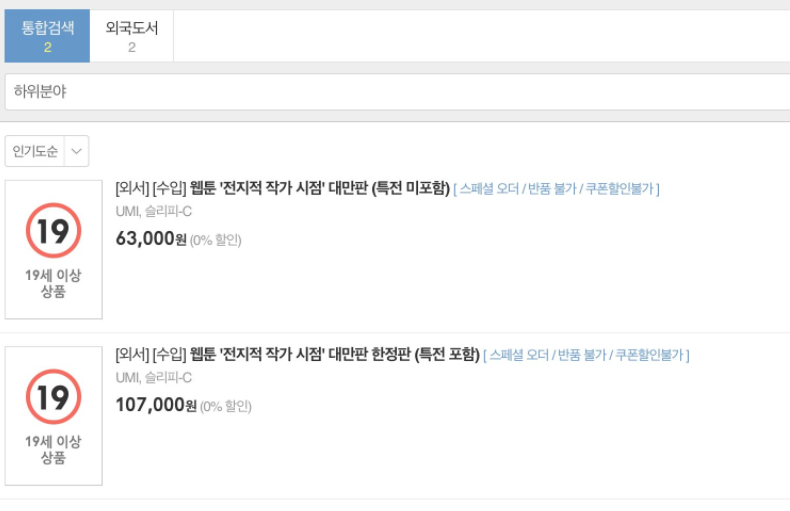Open the 대만판 (특전 미포함) product title link
The height and width of the screenshot is (511, 790).
319,188
